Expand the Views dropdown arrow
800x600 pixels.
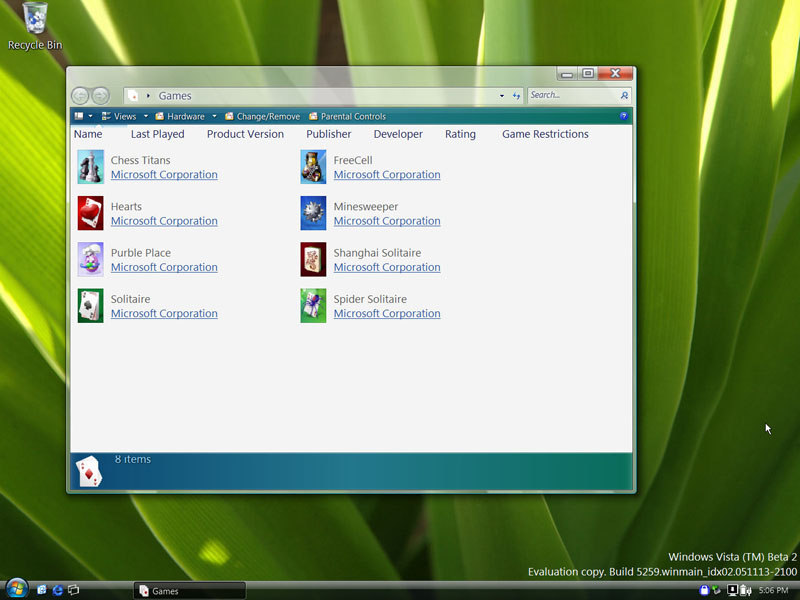click(x=145, y=116)
